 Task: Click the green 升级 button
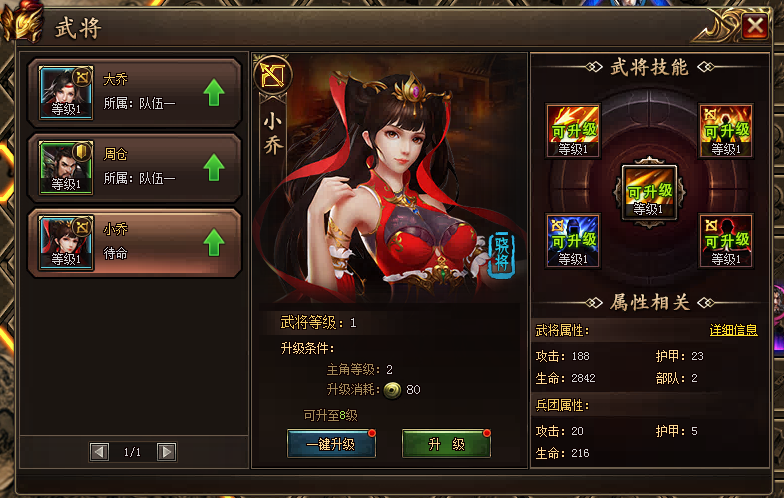click(x=446, y=444)
